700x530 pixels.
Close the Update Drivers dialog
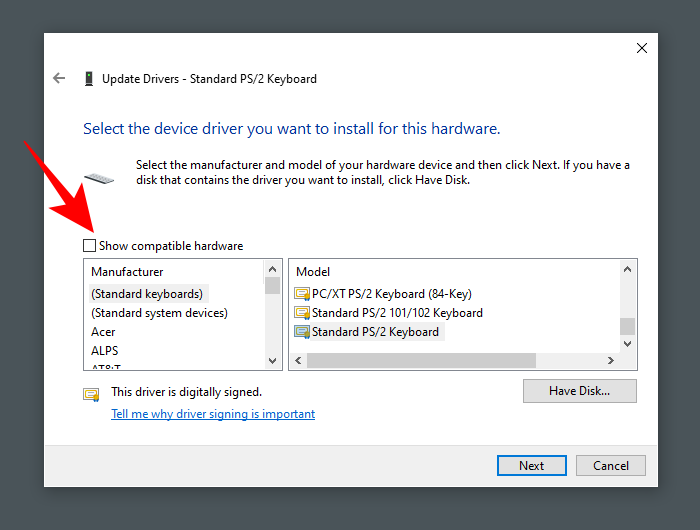coord(642,48)
